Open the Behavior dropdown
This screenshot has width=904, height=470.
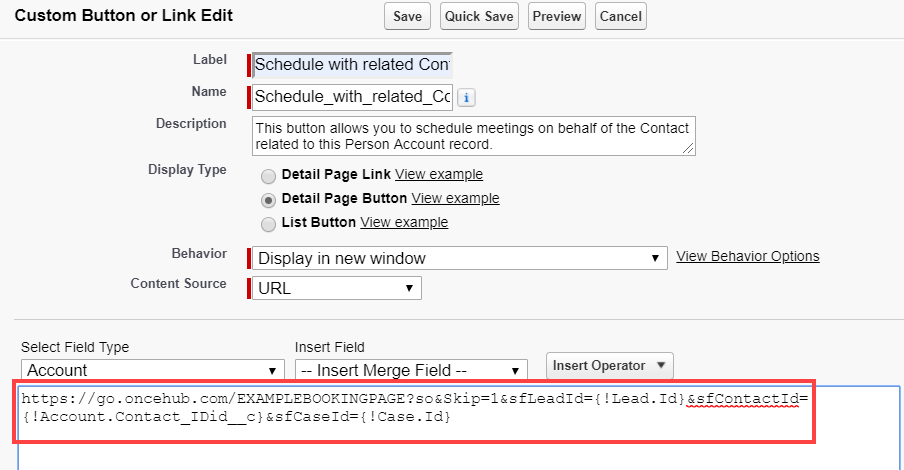[x=459, y=258]
